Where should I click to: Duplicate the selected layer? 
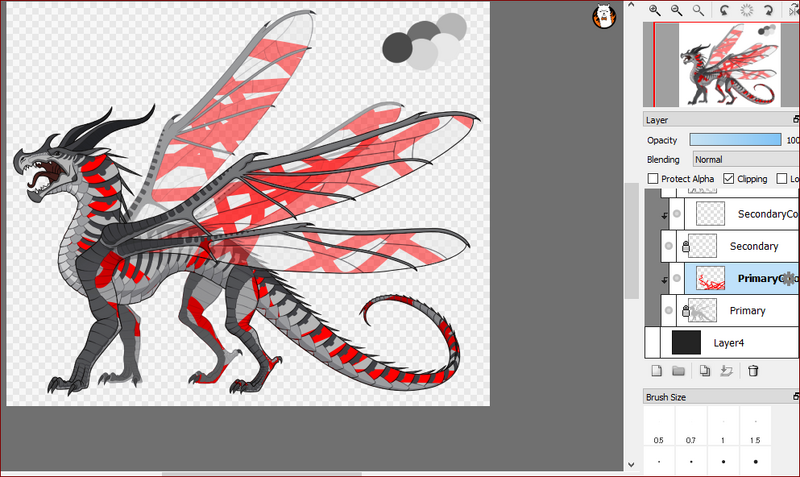point(705,371)
